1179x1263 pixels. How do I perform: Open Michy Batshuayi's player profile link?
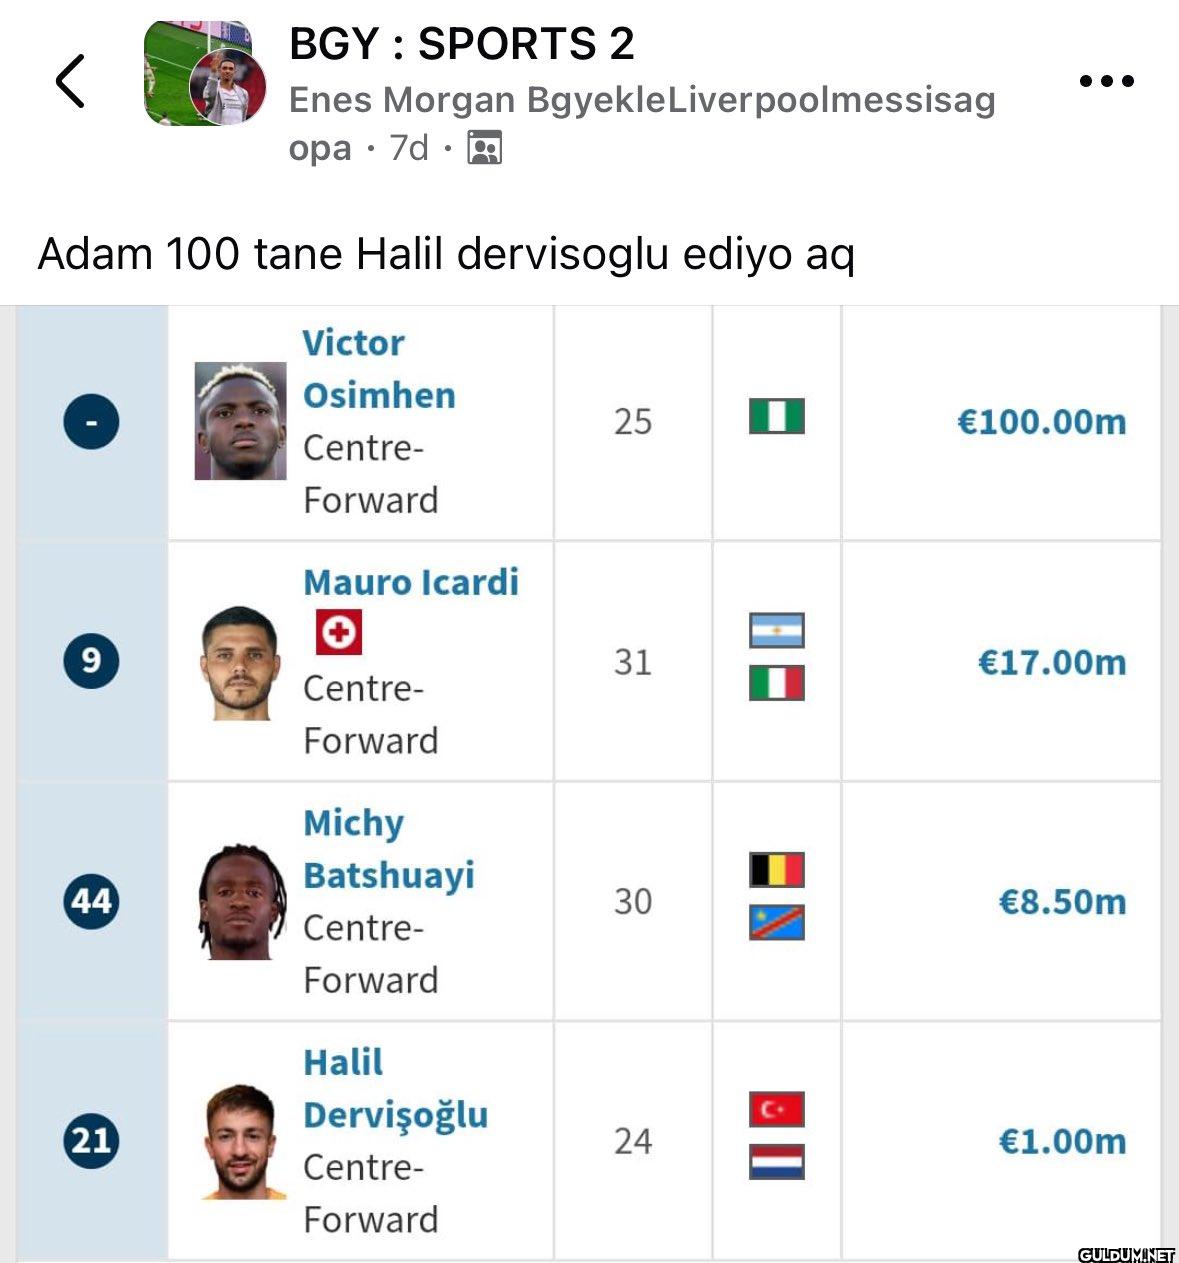388,849
